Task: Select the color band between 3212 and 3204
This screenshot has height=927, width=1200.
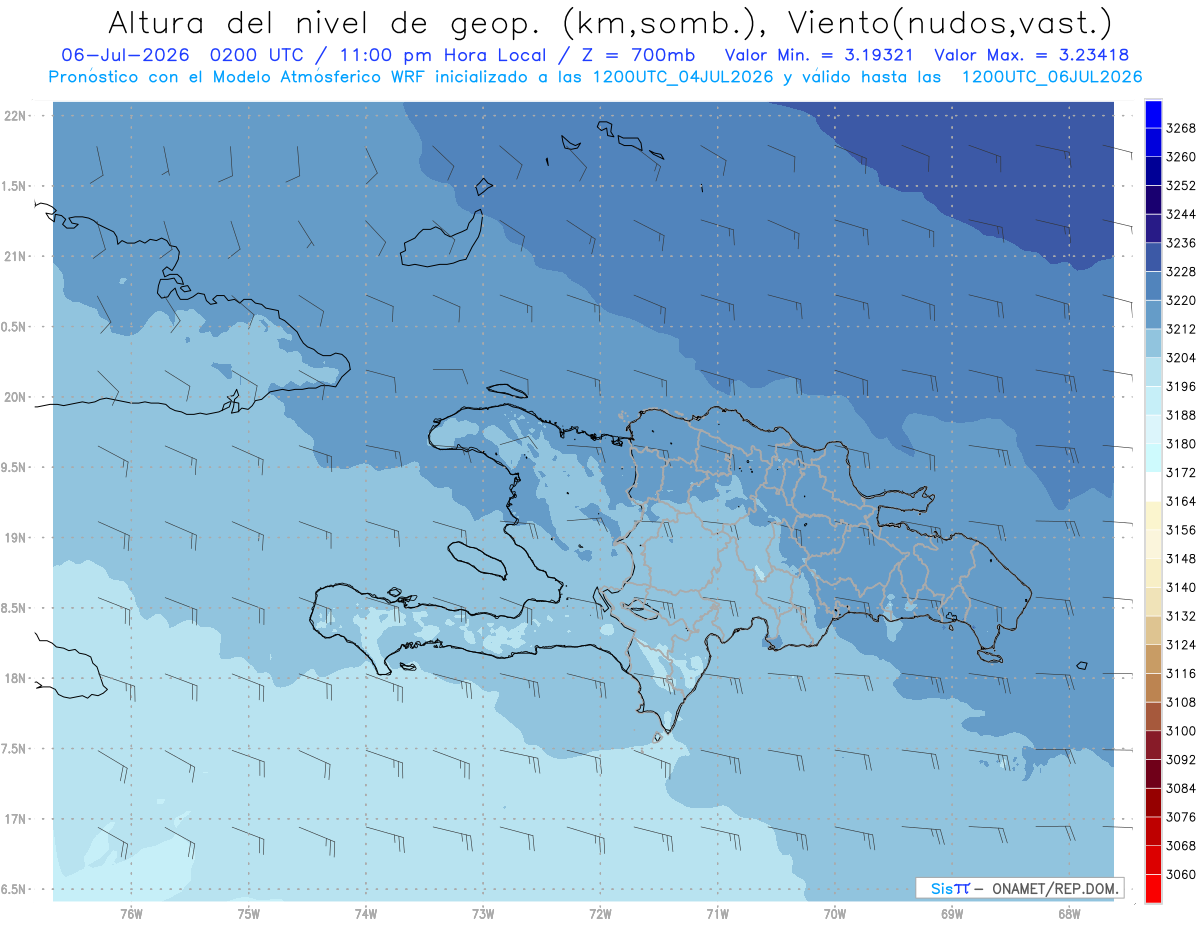Action: click(x=1153, y=343)
